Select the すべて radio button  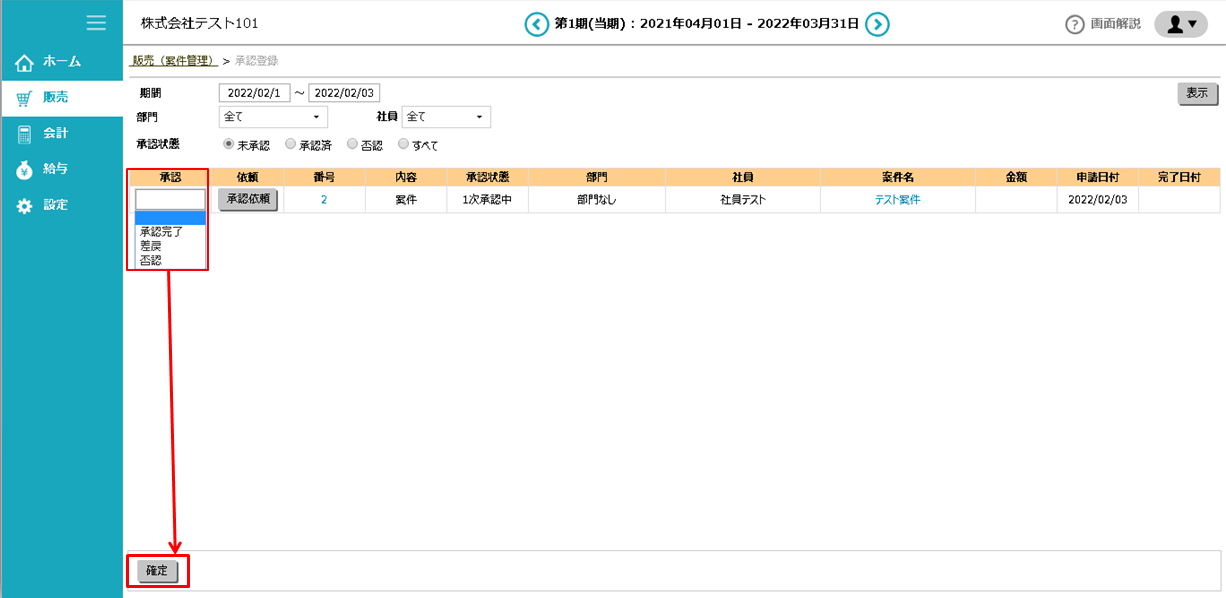click(404, 144)
